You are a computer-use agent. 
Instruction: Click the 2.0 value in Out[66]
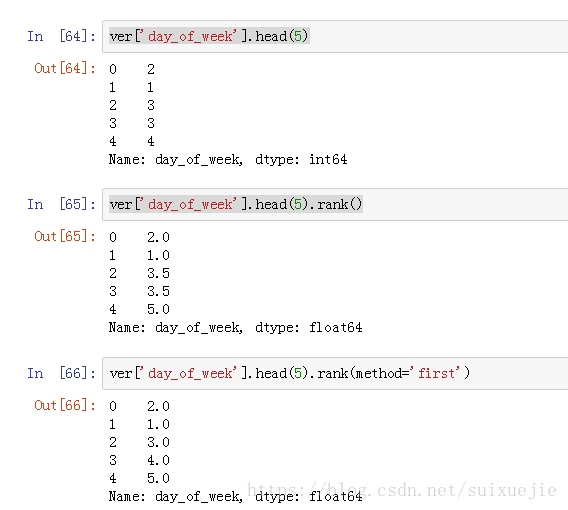[x=158, y=406]
